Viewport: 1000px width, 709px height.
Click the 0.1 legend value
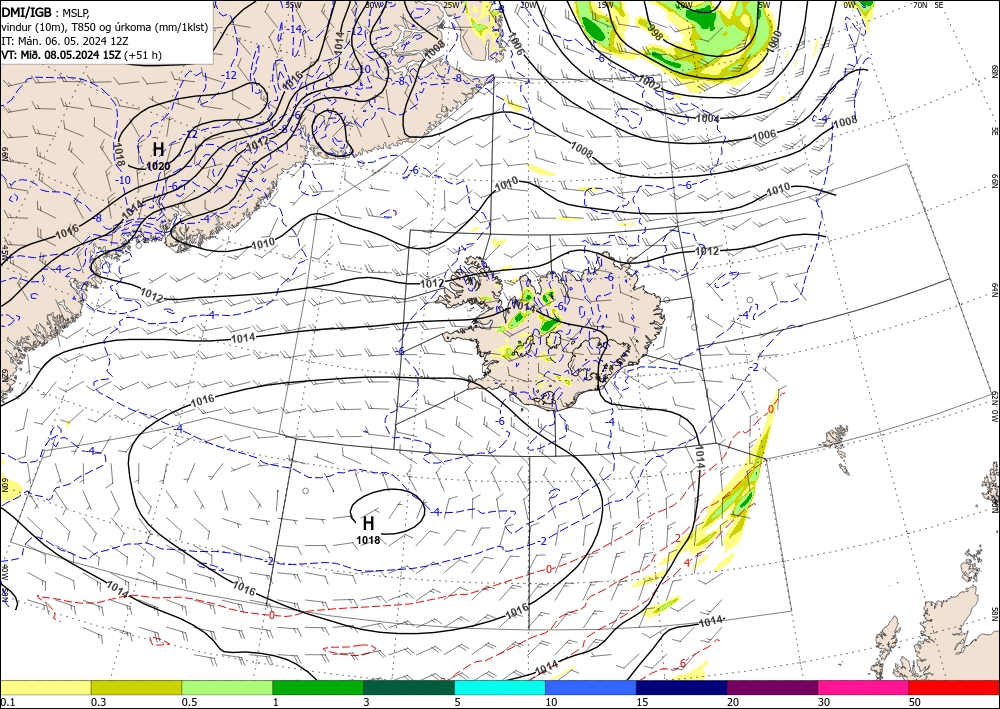tap(8, 702)
